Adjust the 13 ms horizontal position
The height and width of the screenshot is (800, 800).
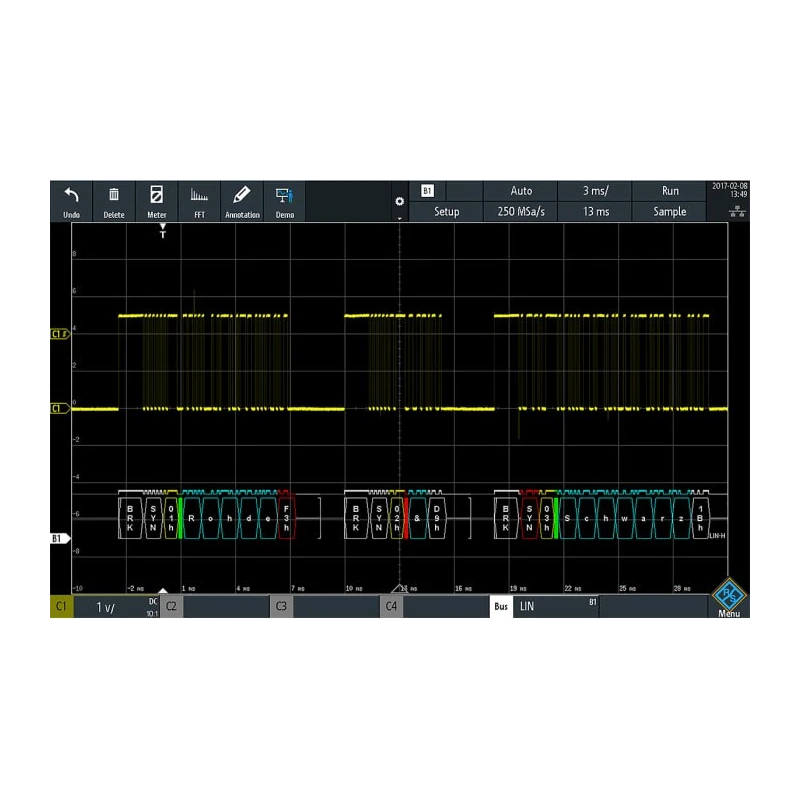tap(595, 211)
